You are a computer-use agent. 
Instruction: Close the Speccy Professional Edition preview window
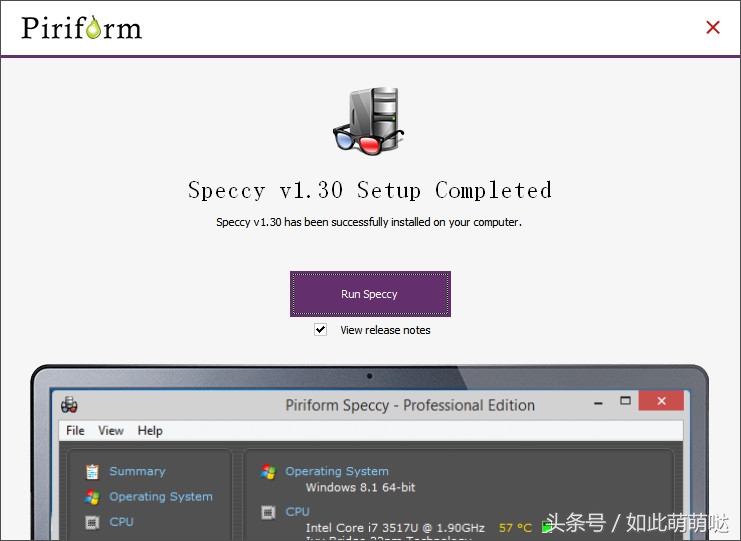661,401
